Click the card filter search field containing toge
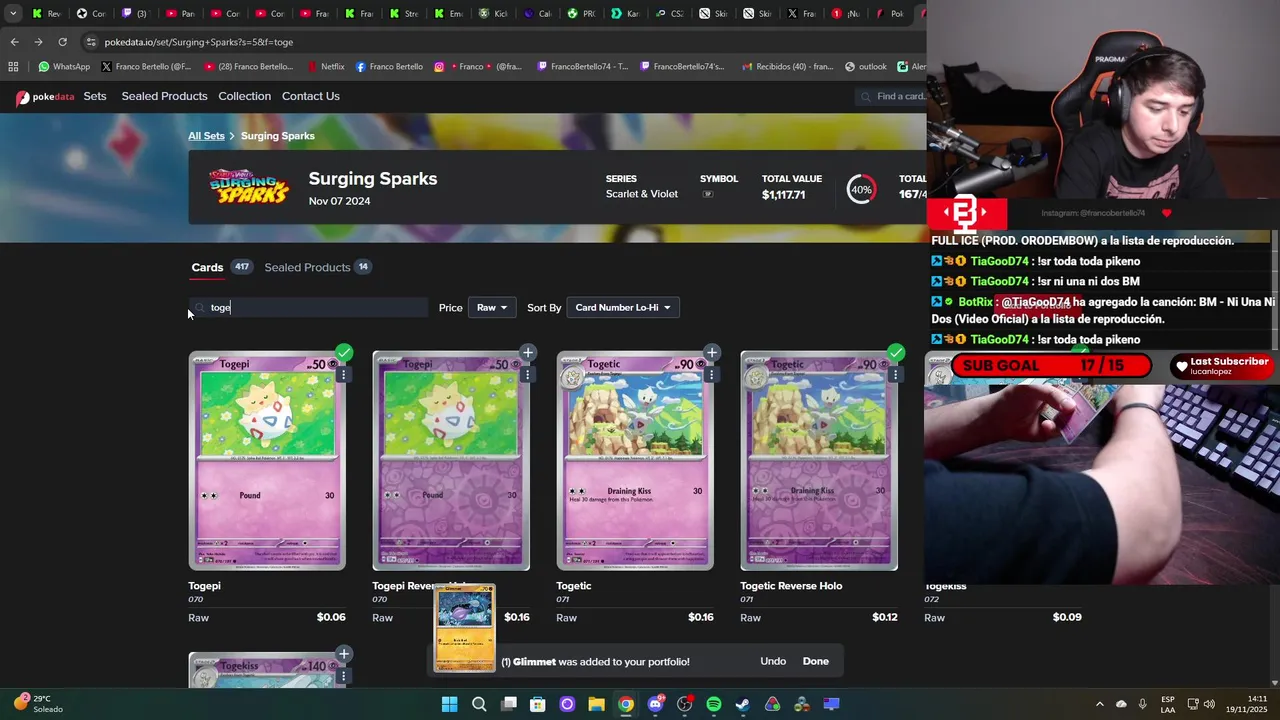 309,307
